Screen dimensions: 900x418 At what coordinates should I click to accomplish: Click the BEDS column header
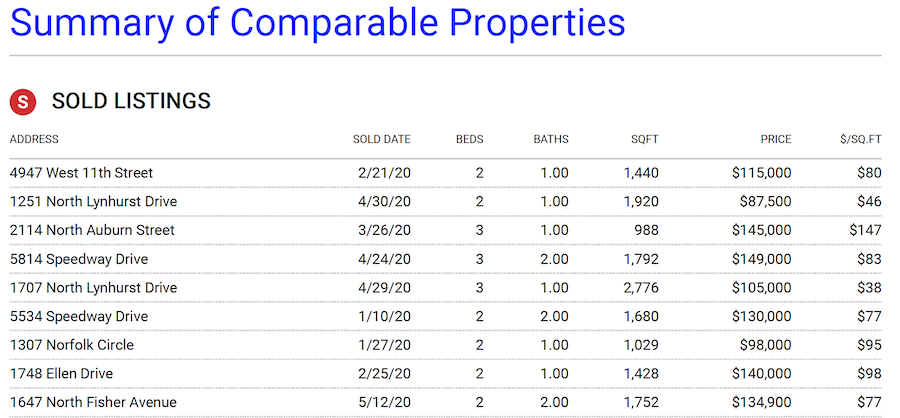(470, 139)
